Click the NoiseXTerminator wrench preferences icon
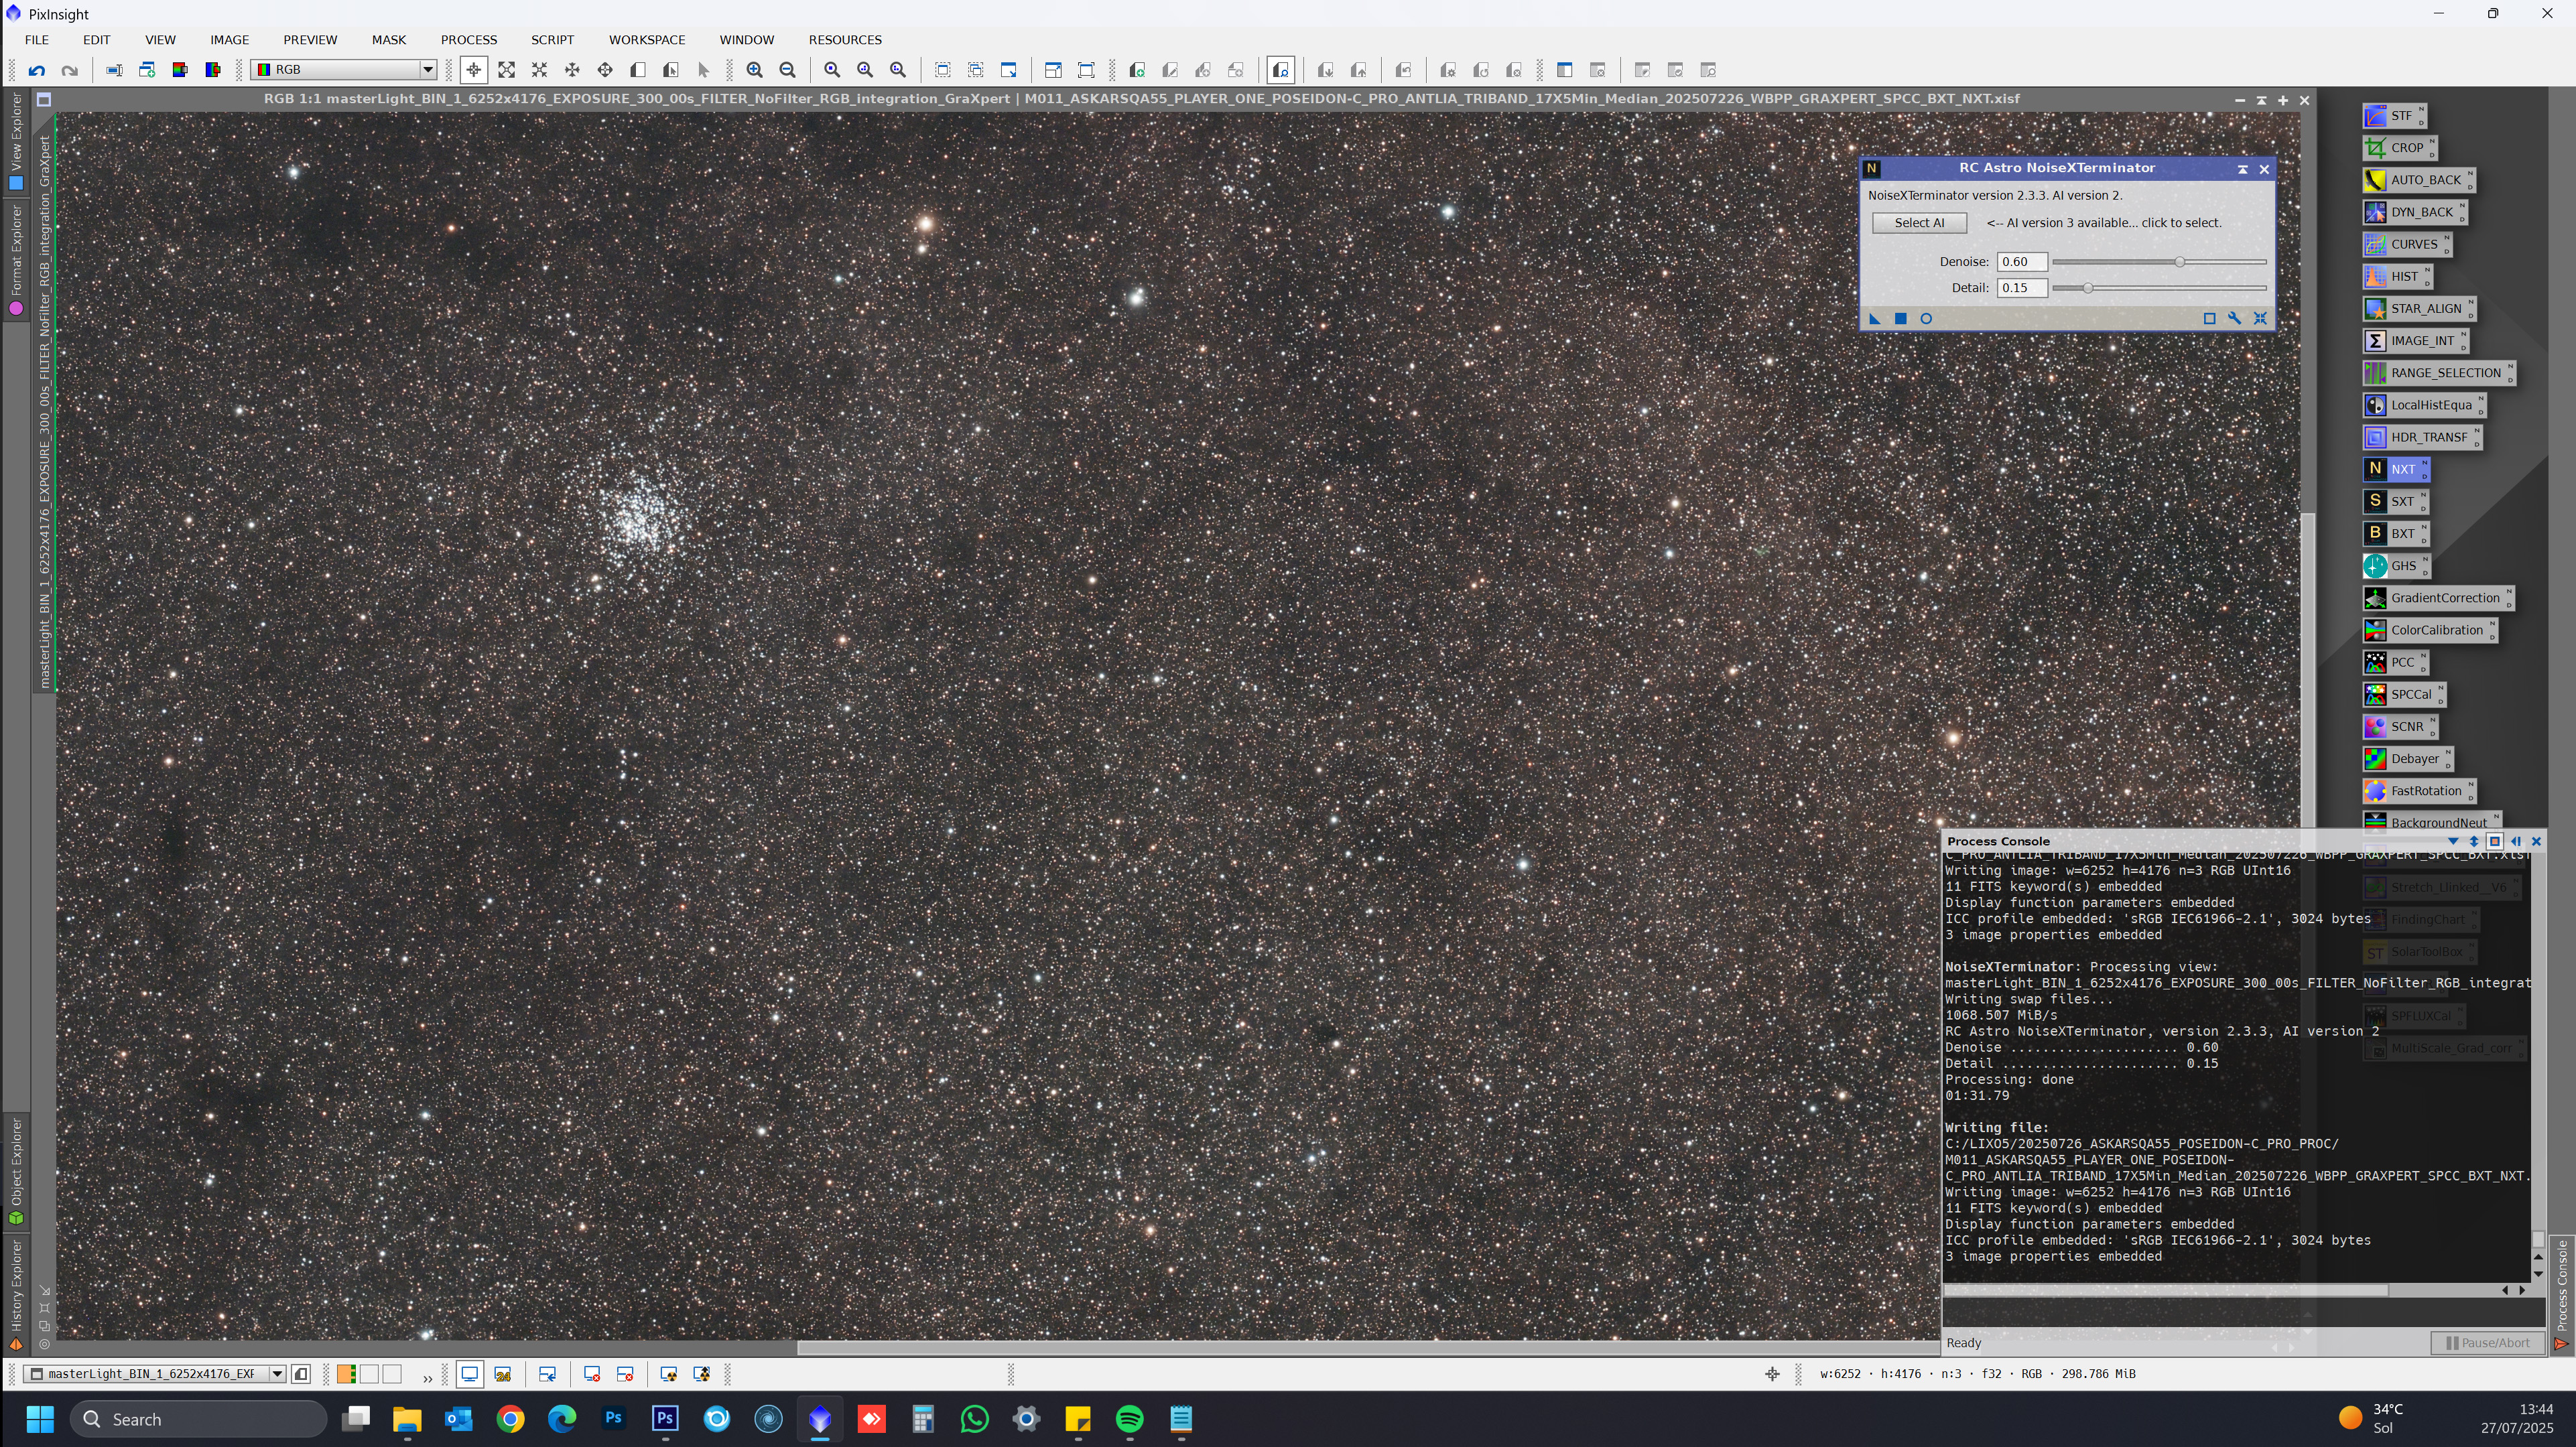The width and height of the screenshot is (2576, 1447). [x=2235, y=319]
